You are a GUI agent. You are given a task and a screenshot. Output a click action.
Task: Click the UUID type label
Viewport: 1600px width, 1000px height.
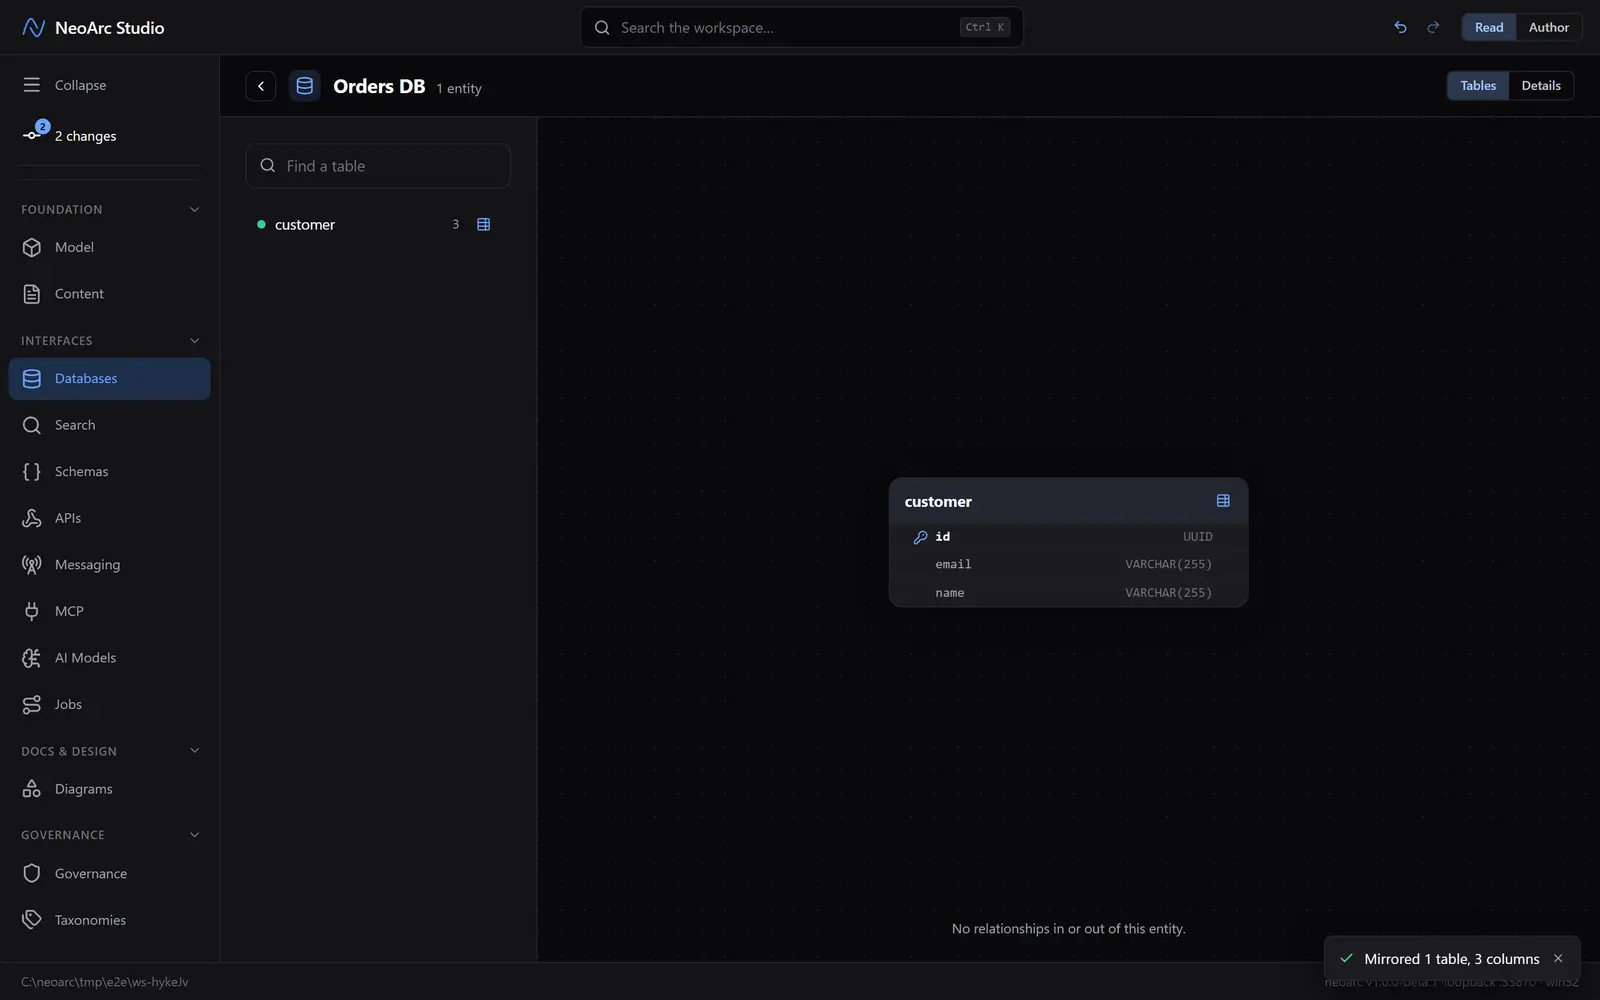click(x=1198, y=537)
